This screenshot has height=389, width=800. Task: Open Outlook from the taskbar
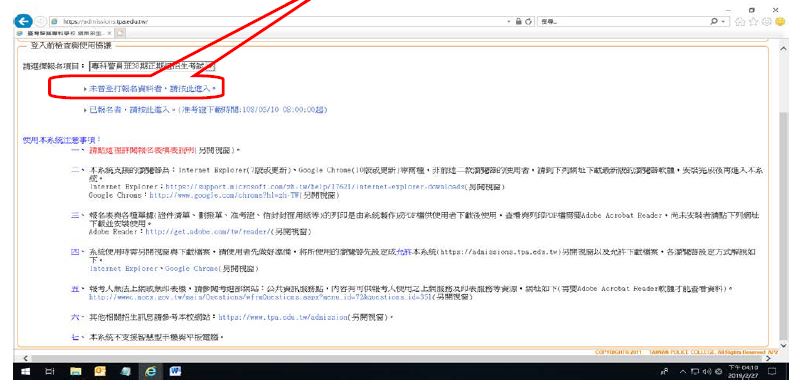100,371
